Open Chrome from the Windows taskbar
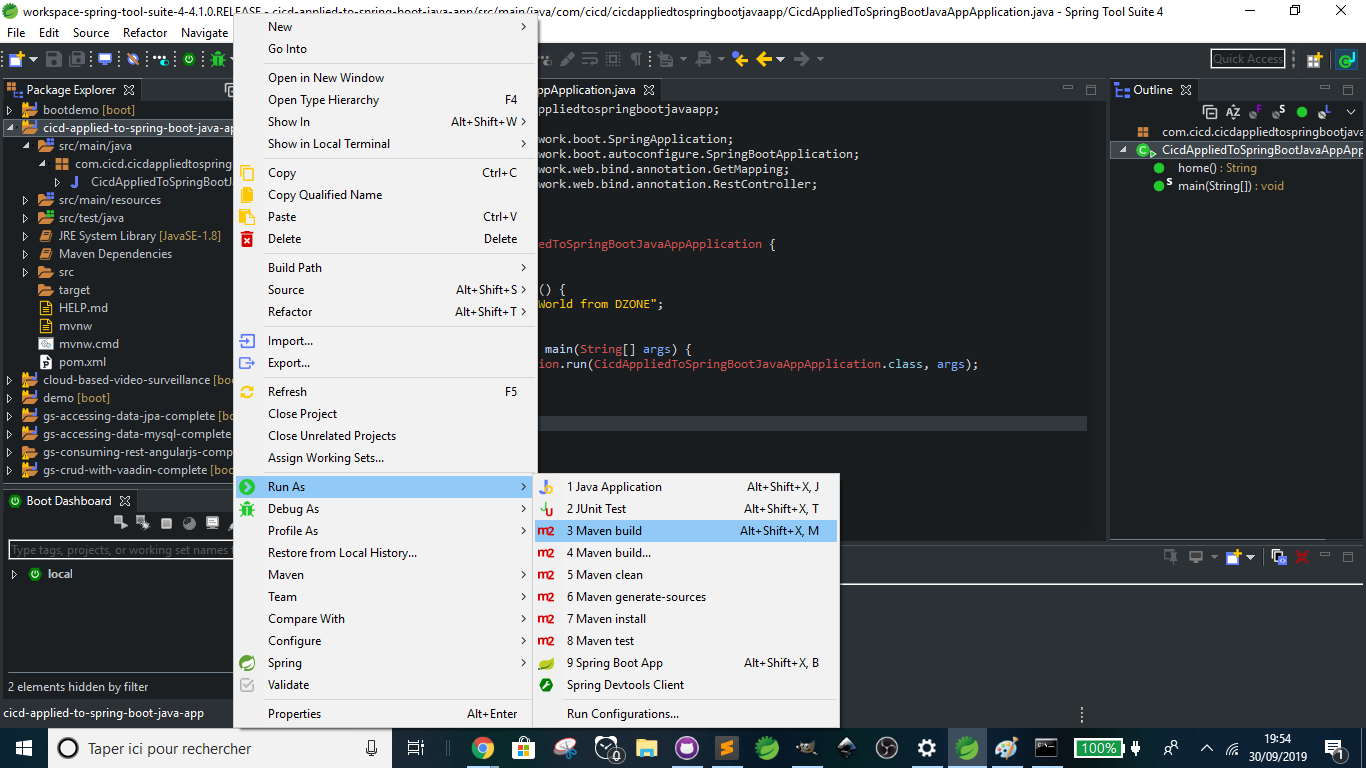1366x768 pixels. pyautogui.click(x=483, y=748)
